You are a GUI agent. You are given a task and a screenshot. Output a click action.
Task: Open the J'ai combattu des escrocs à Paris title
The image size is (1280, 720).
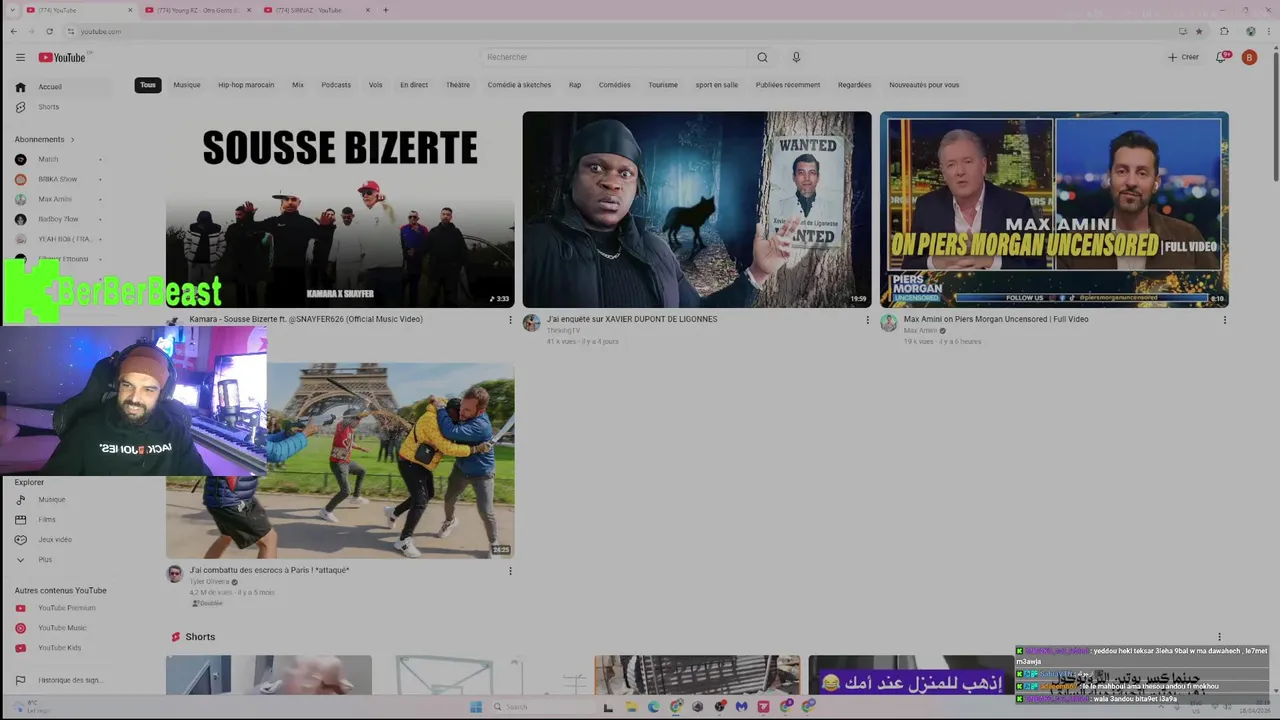coord(269,570)
